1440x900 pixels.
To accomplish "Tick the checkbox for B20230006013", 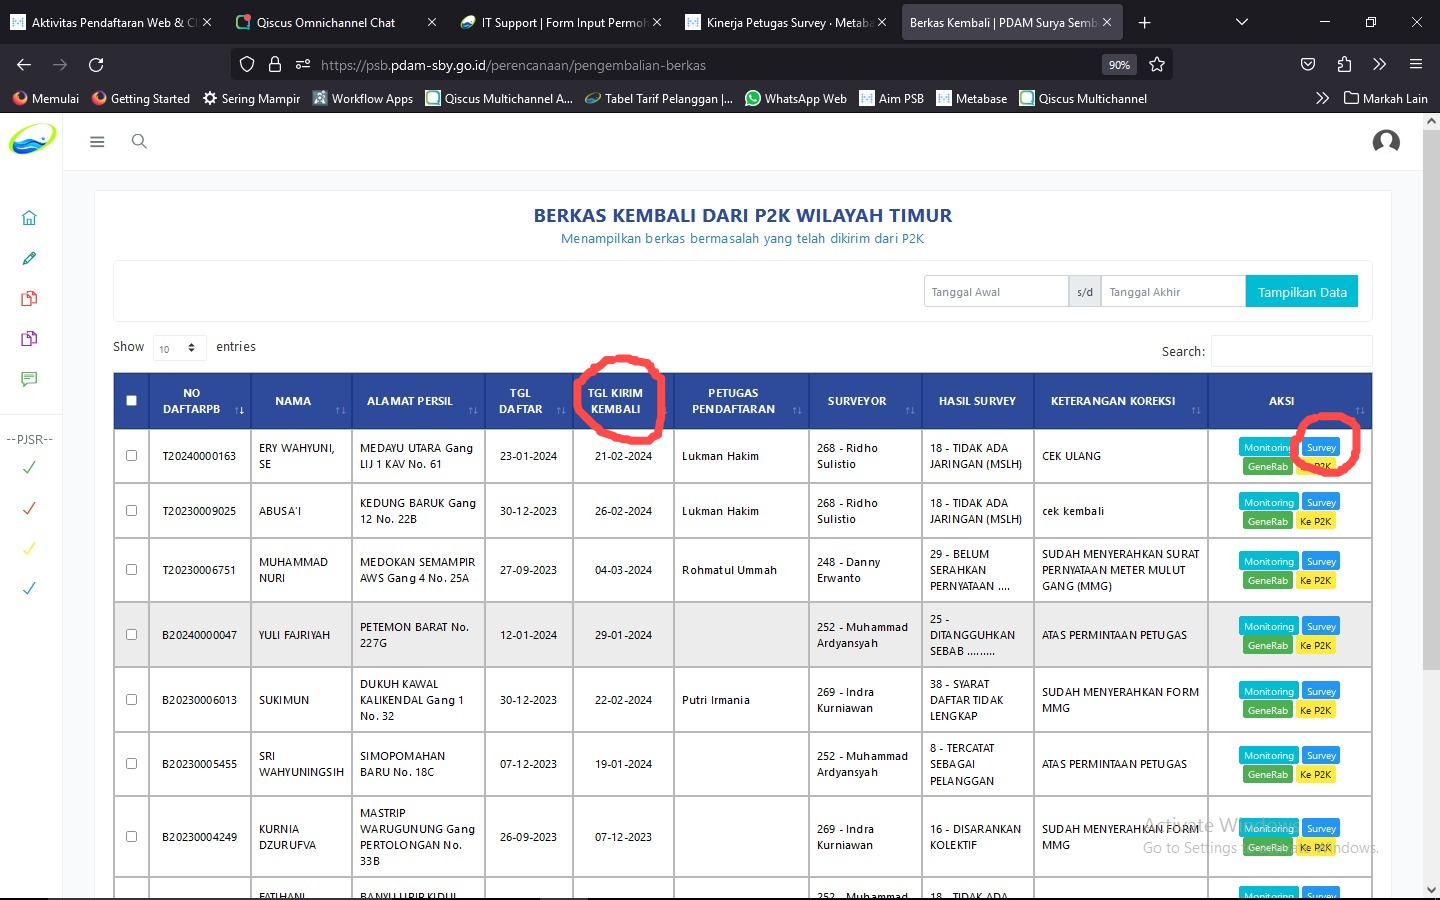I will tap(131, 700).
